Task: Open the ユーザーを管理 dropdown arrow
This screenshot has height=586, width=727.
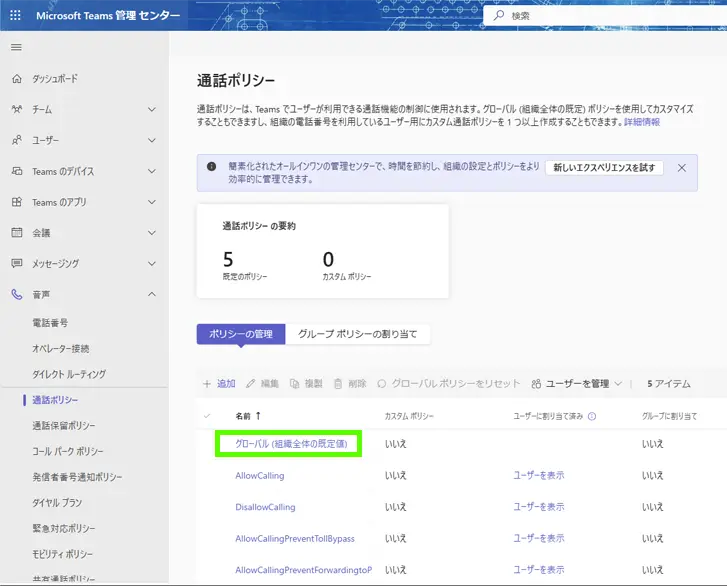Action: 618,383
